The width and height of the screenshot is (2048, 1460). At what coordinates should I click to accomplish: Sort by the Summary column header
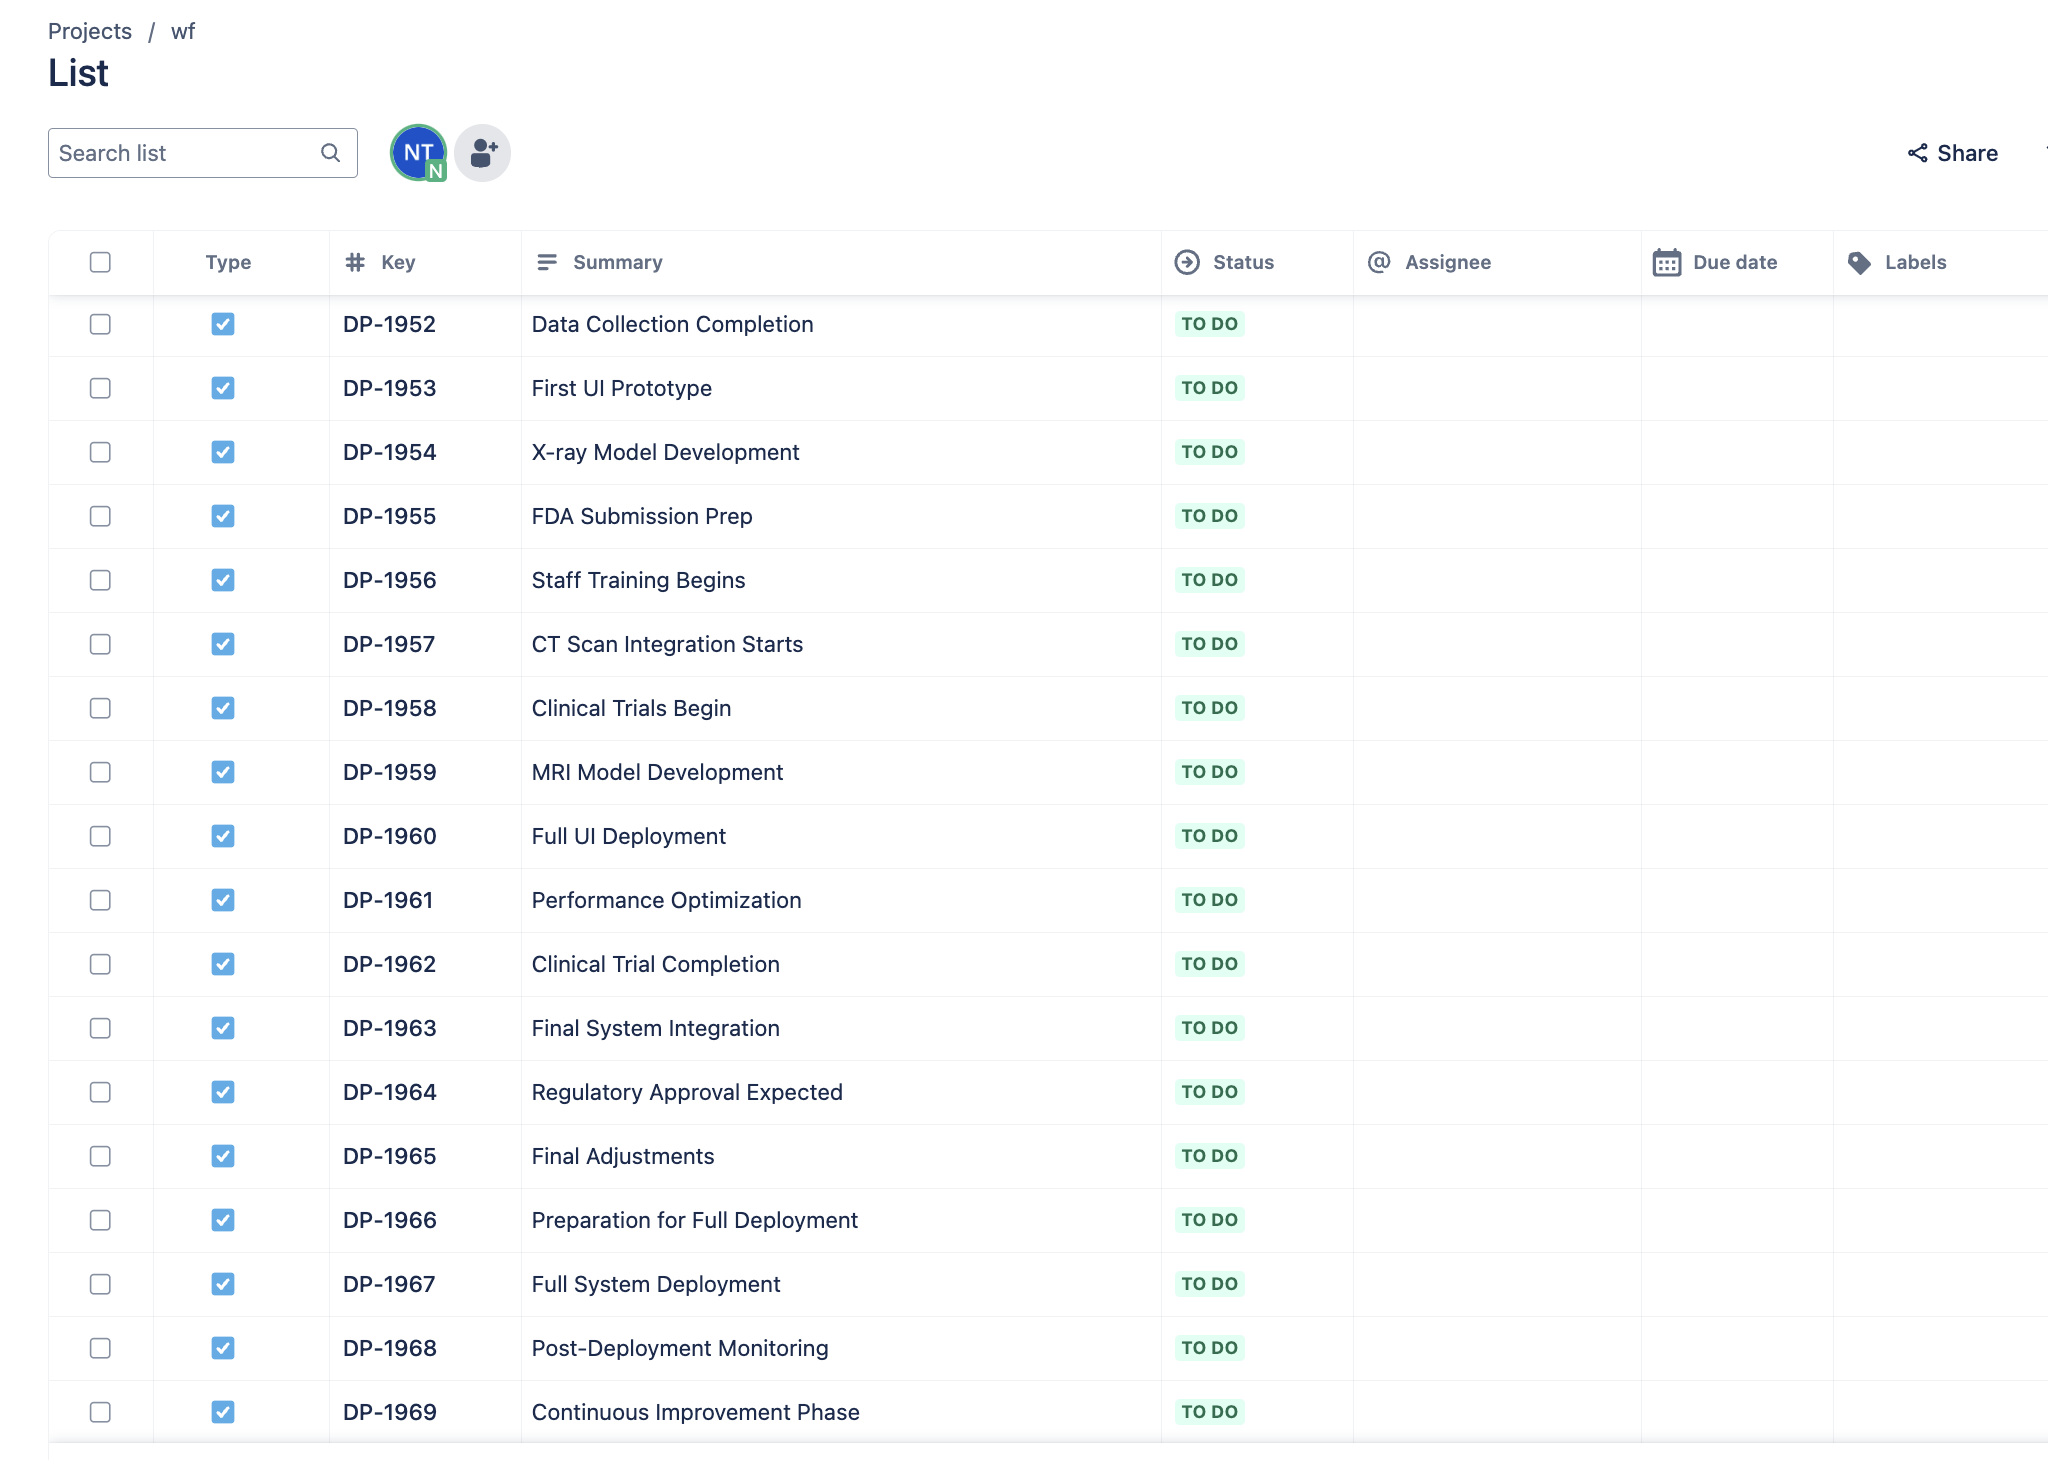click(617, 262)
